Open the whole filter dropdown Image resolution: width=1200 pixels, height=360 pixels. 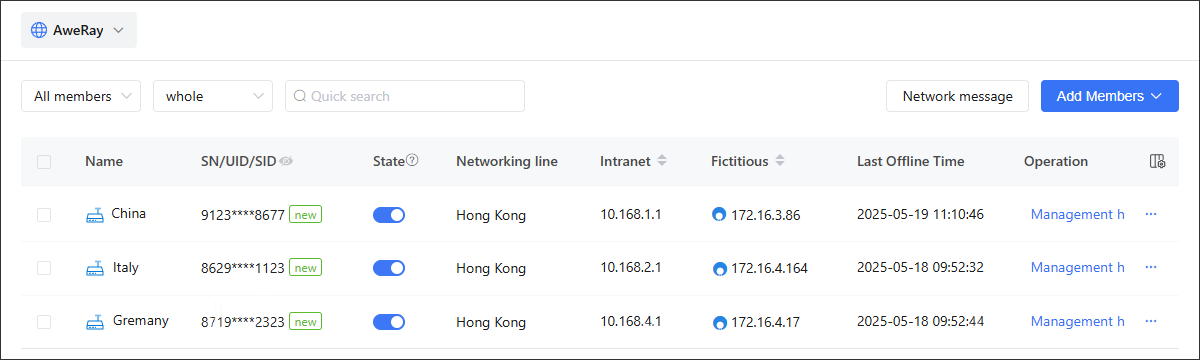[213, 96]
